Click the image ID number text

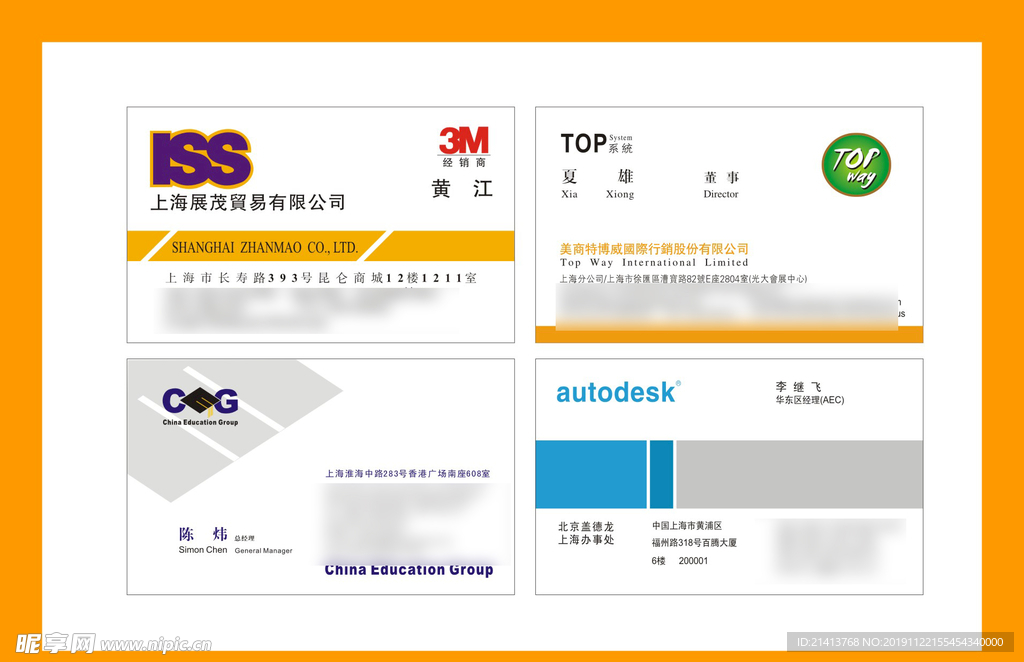click(x=900, y=642)
